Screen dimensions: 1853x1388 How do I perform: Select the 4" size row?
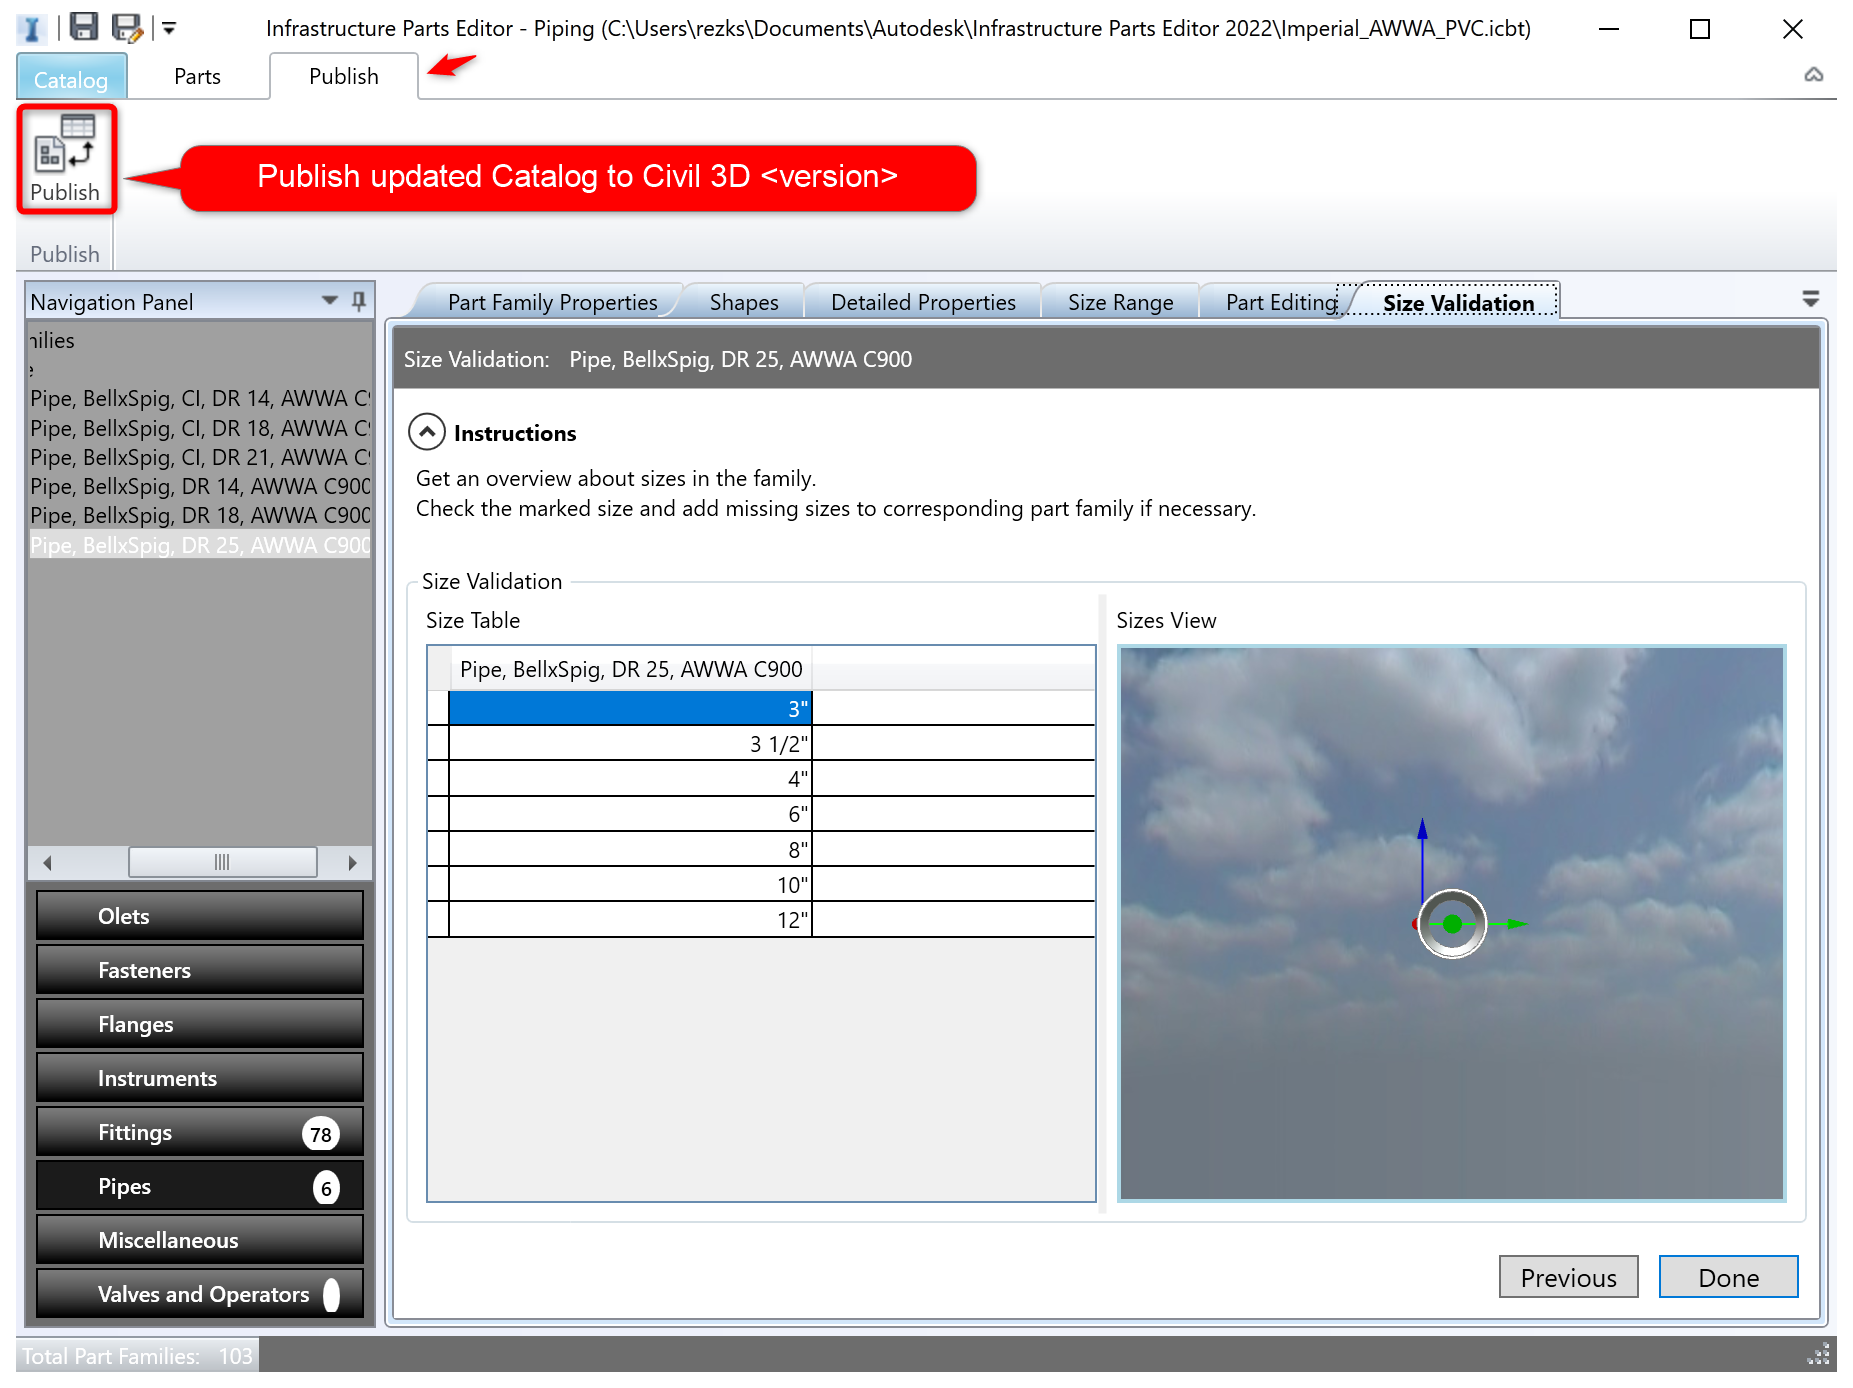630,778
